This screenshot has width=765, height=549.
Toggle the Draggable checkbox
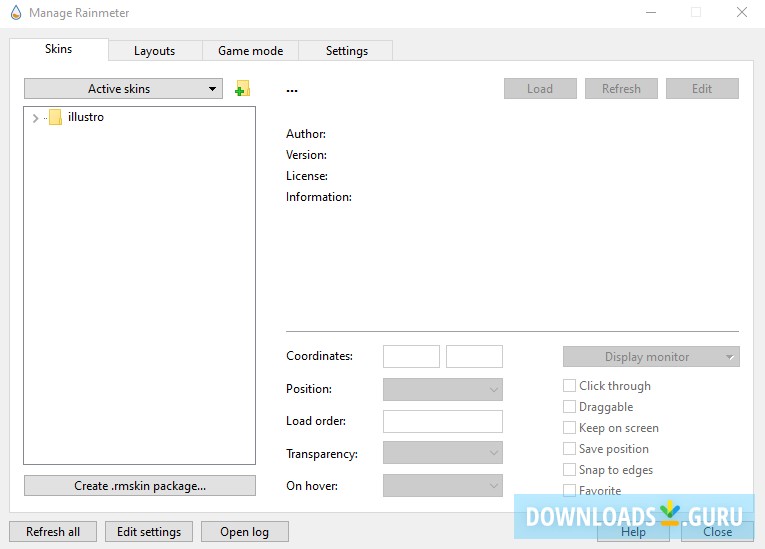click(569, 407)
